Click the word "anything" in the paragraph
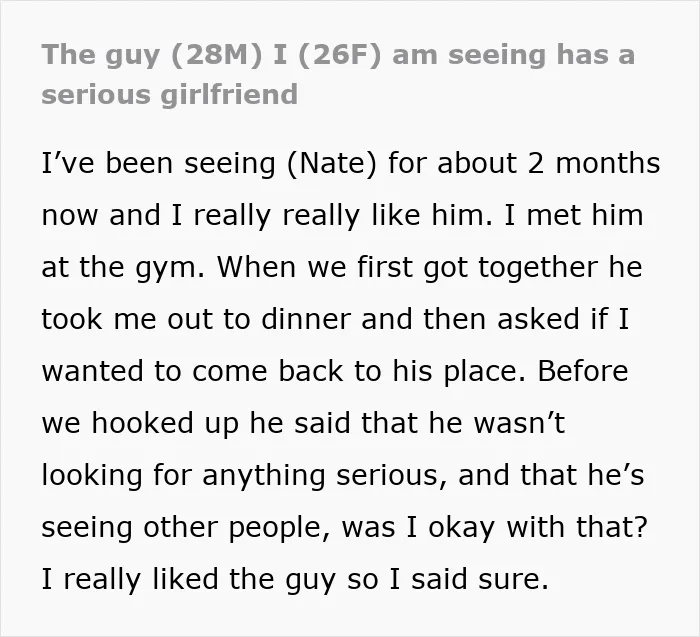The image size is (700, 637). (x=263, y=476)
